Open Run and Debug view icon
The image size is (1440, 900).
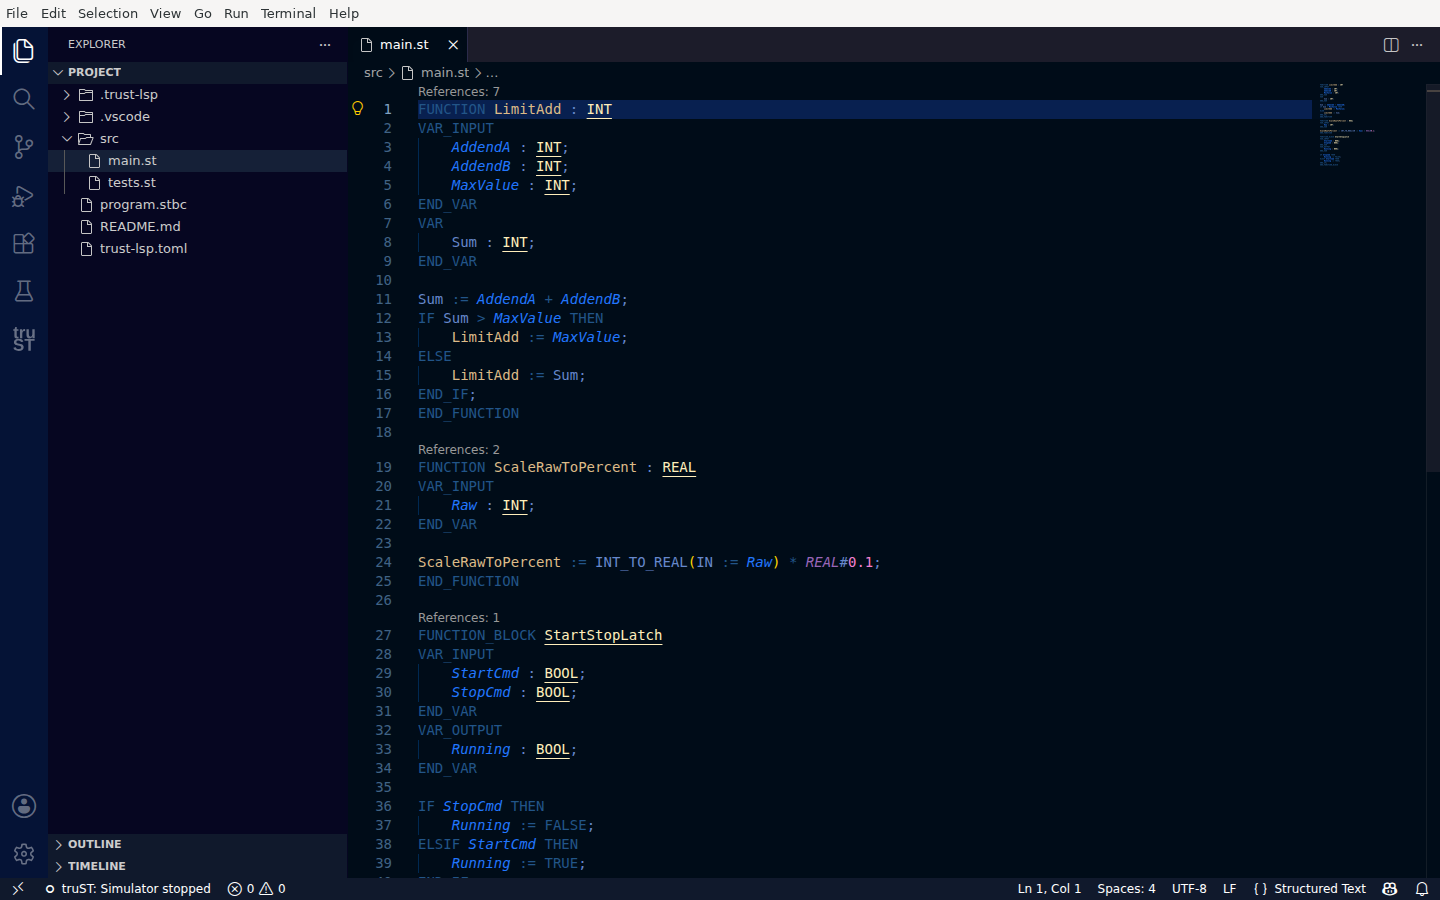pos(24,195)
